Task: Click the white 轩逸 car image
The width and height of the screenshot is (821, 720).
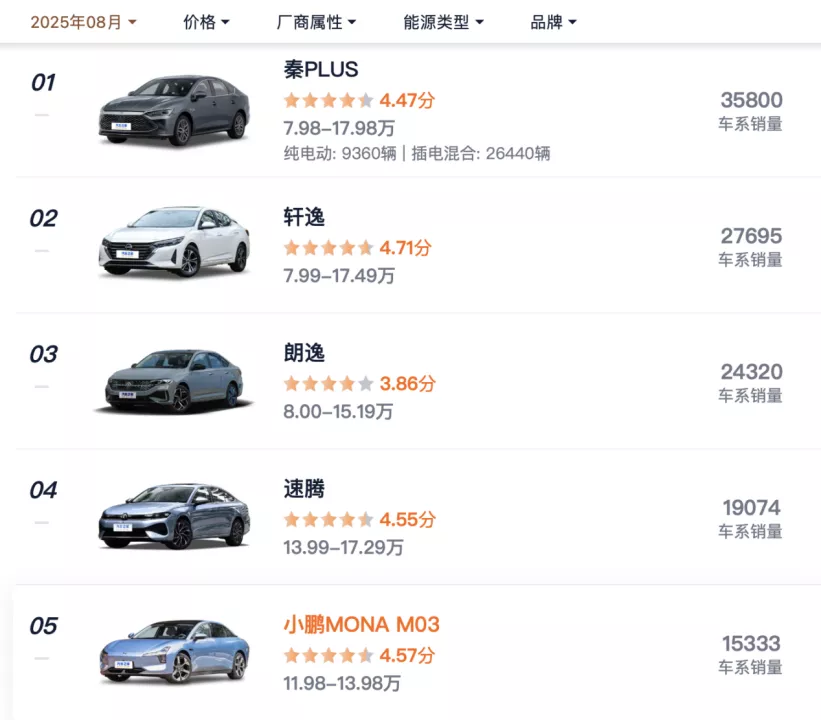Action: pos(173,243)
